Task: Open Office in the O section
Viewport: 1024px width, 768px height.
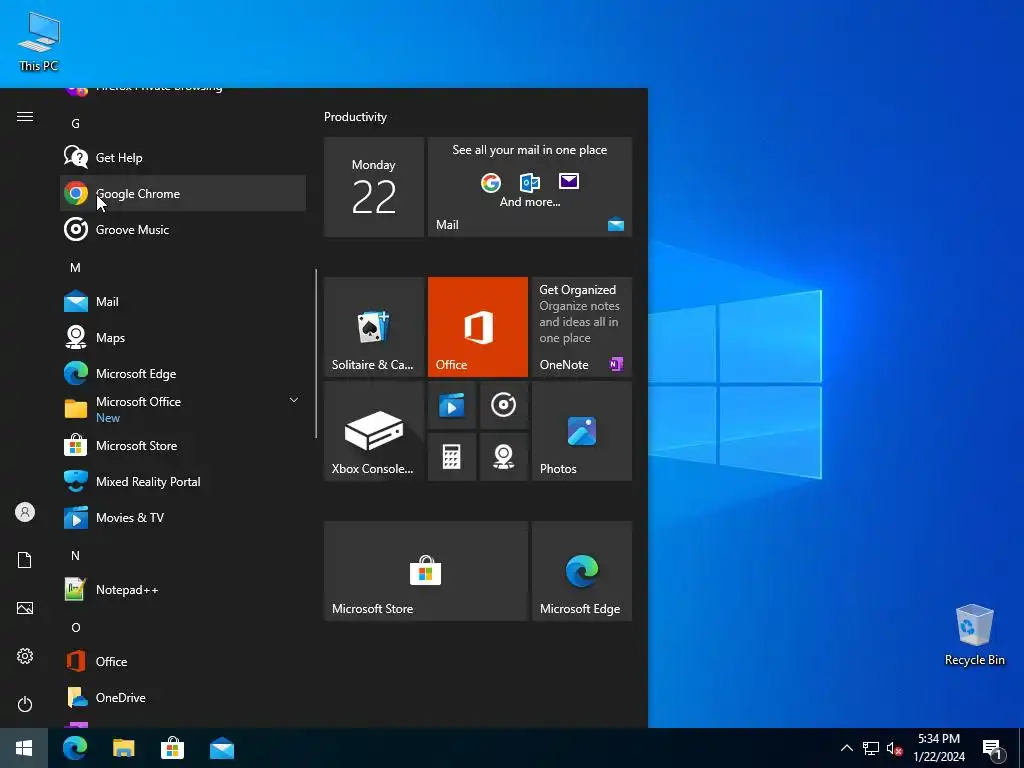Action: click(x=183, y=661)
